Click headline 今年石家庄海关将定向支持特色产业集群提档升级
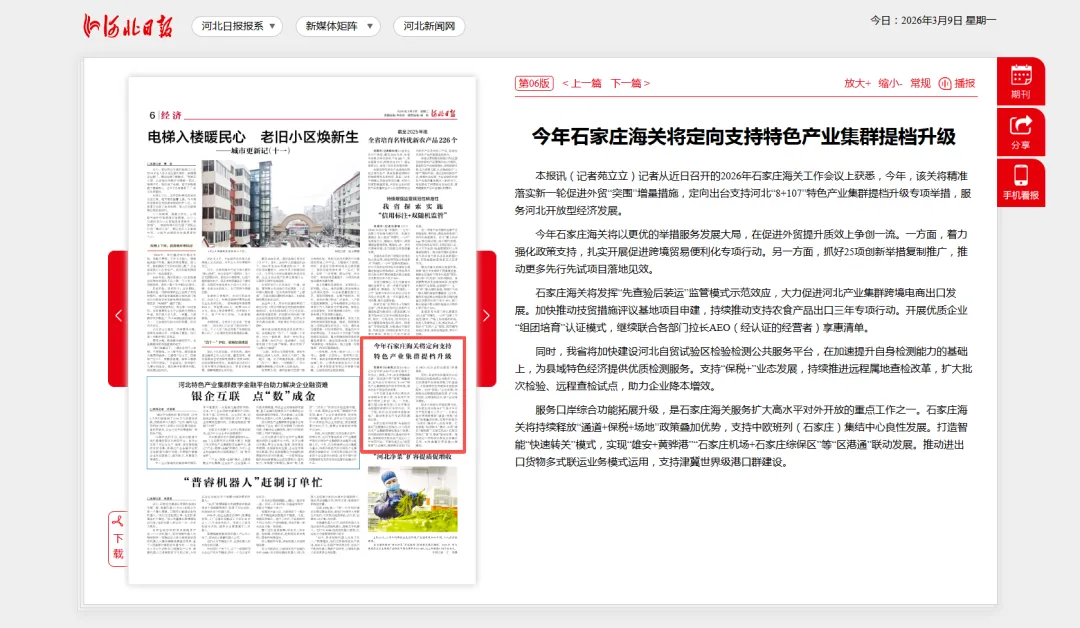The height and width of the screenshot is (628, 1080). (744, 136)
